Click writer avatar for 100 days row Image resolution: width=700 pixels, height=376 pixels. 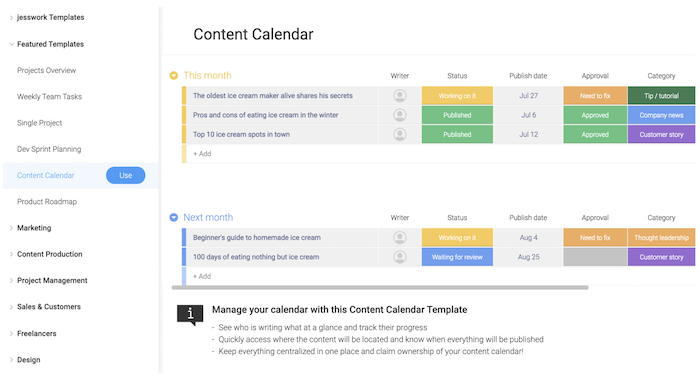click(400, 257)
